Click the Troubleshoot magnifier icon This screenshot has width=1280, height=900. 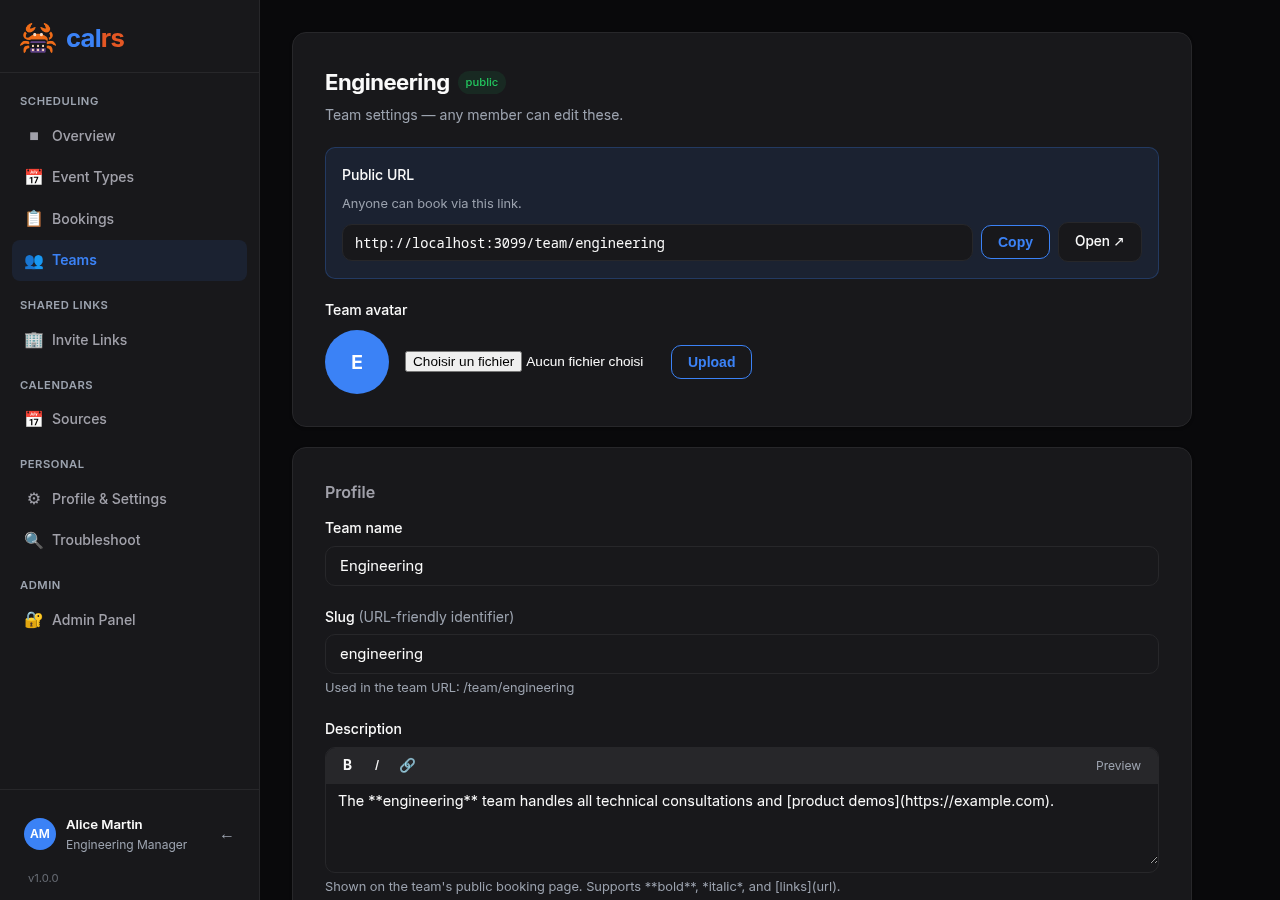pos(34,540)
